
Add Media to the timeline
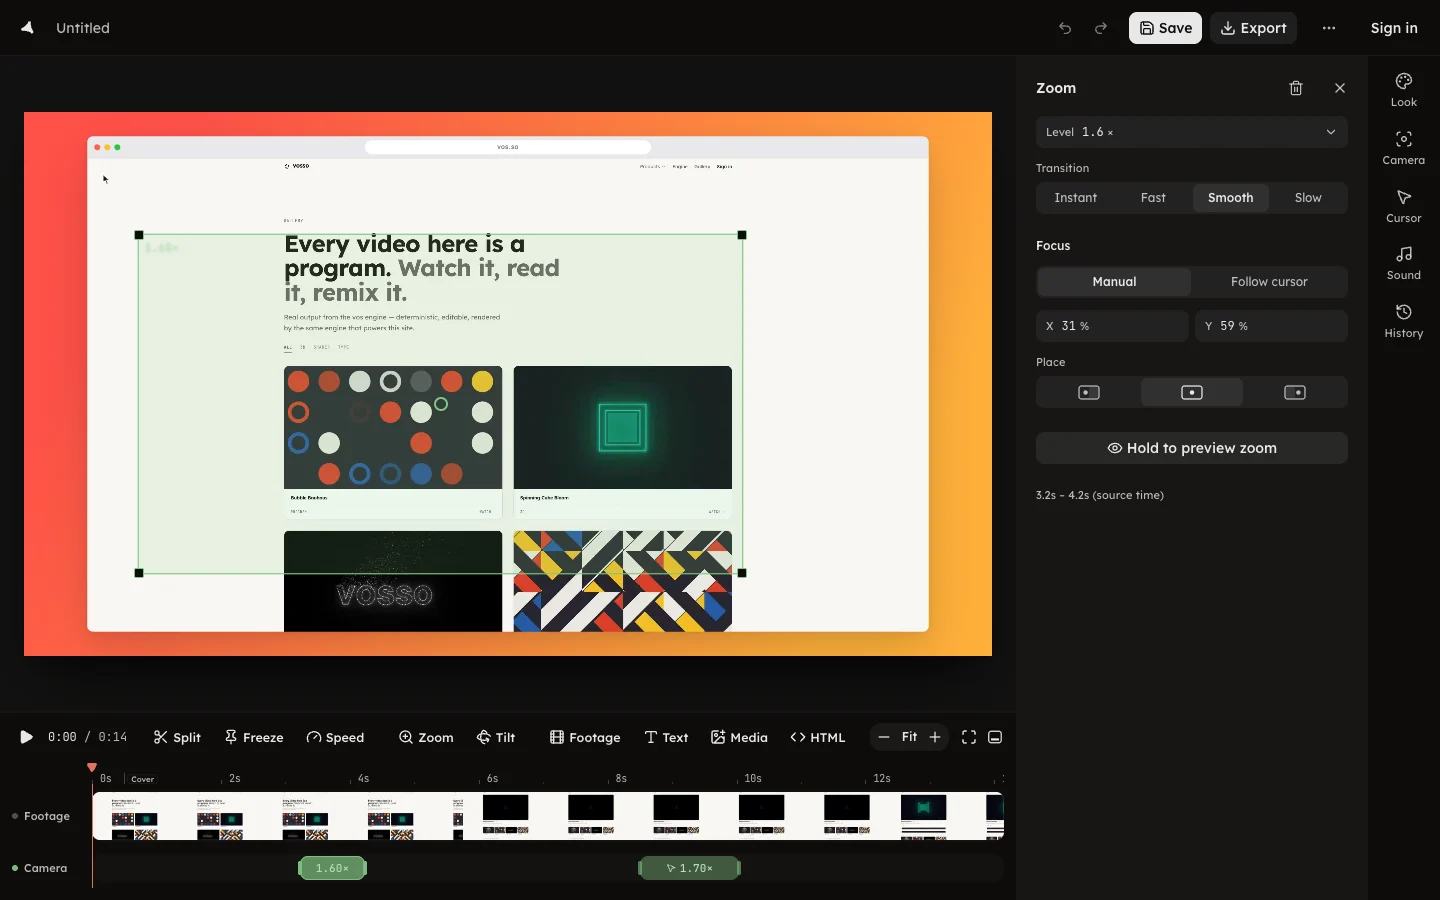tap(739, 737)
